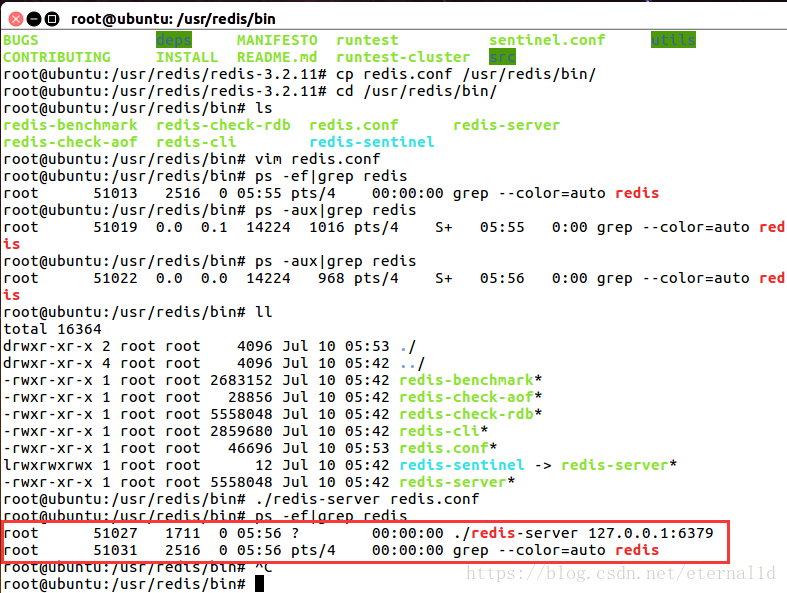787x593 pixels.
Task: Click process ID 51013
Action: point(115,193)
